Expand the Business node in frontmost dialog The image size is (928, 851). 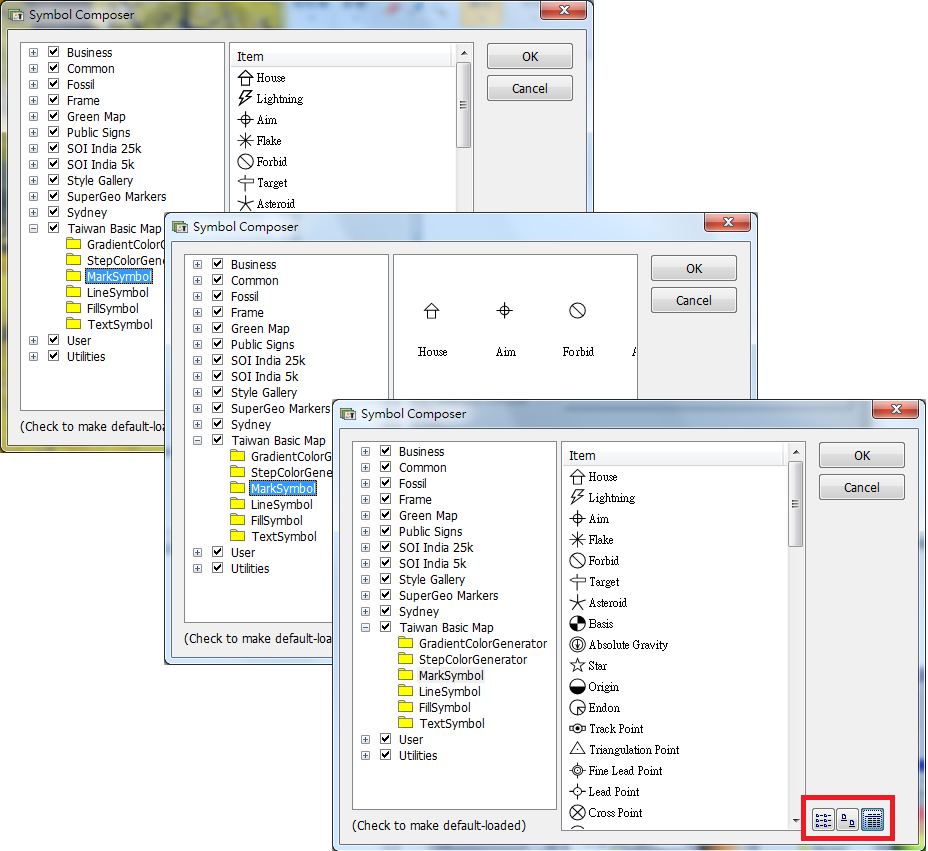click(x=365, y=452)
